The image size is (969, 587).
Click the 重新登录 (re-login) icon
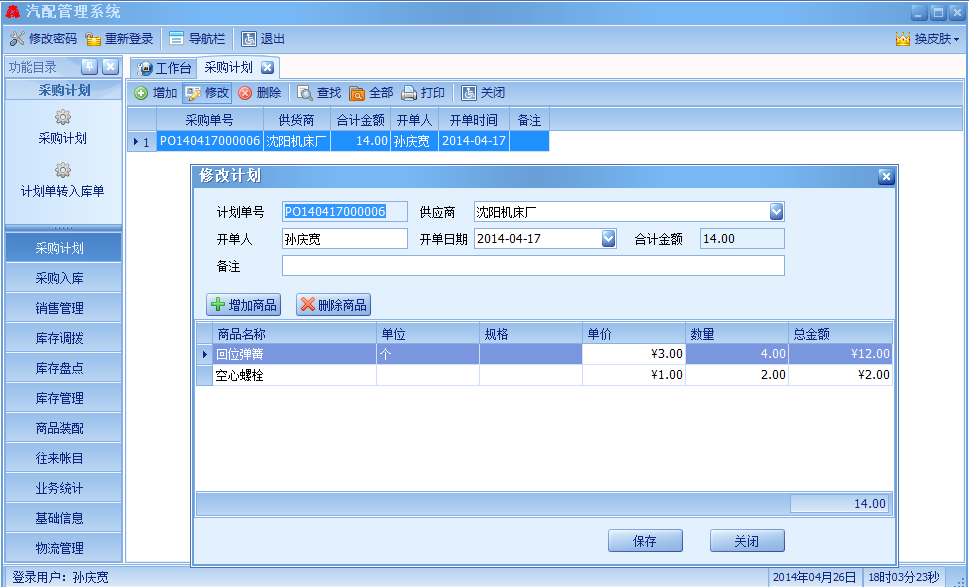pyautogui.click(x=93, y=39)
